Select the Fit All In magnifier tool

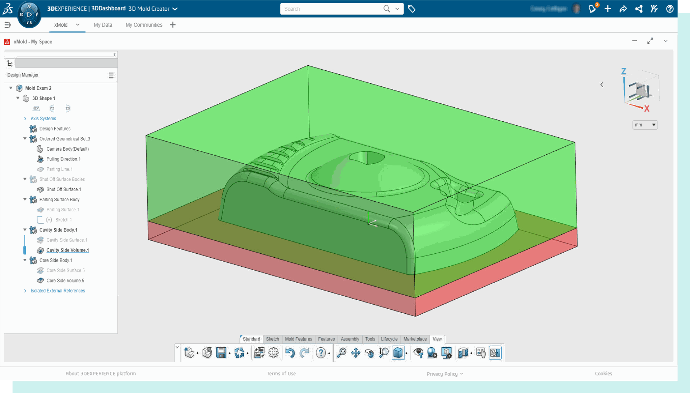click(341, 353)
